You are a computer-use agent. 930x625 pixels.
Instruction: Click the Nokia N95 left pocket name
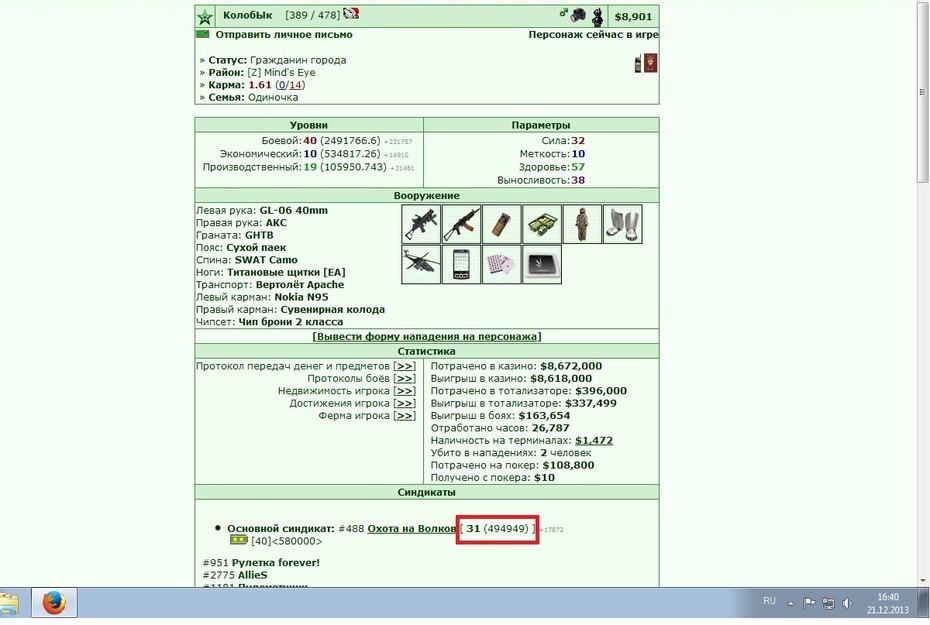tap(301, 297)
